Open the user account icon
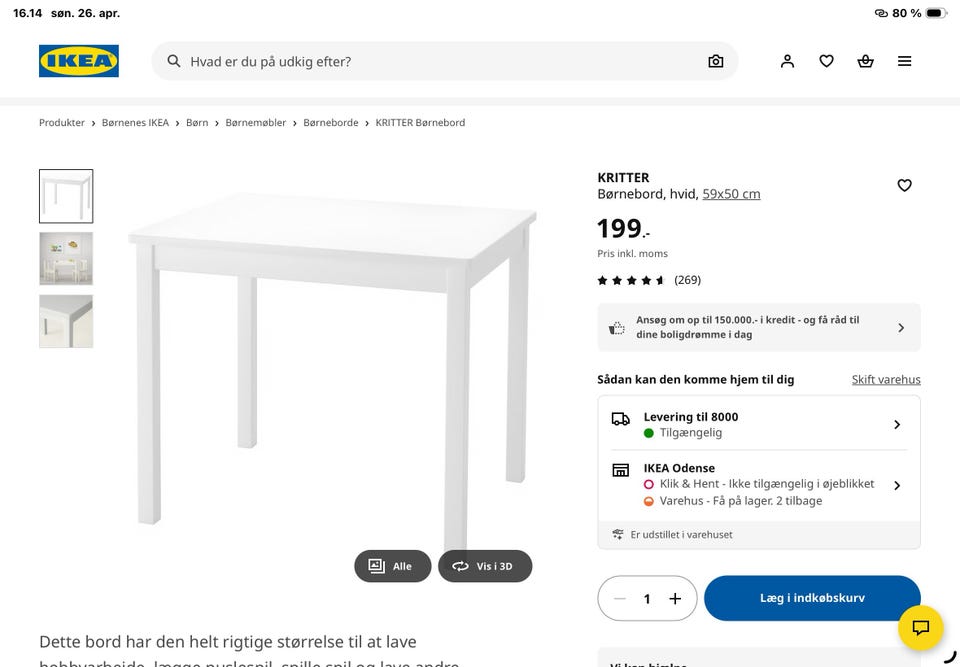This screenshot has width=960, height=667. (x=787, y=61)
